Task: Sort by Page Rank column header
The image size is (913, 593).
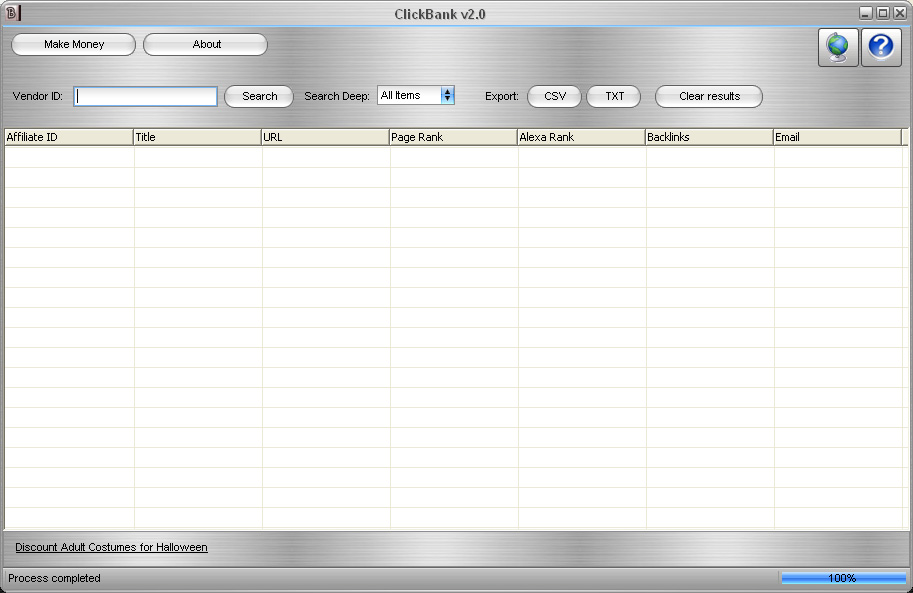Action: click(x=453, y=137)
